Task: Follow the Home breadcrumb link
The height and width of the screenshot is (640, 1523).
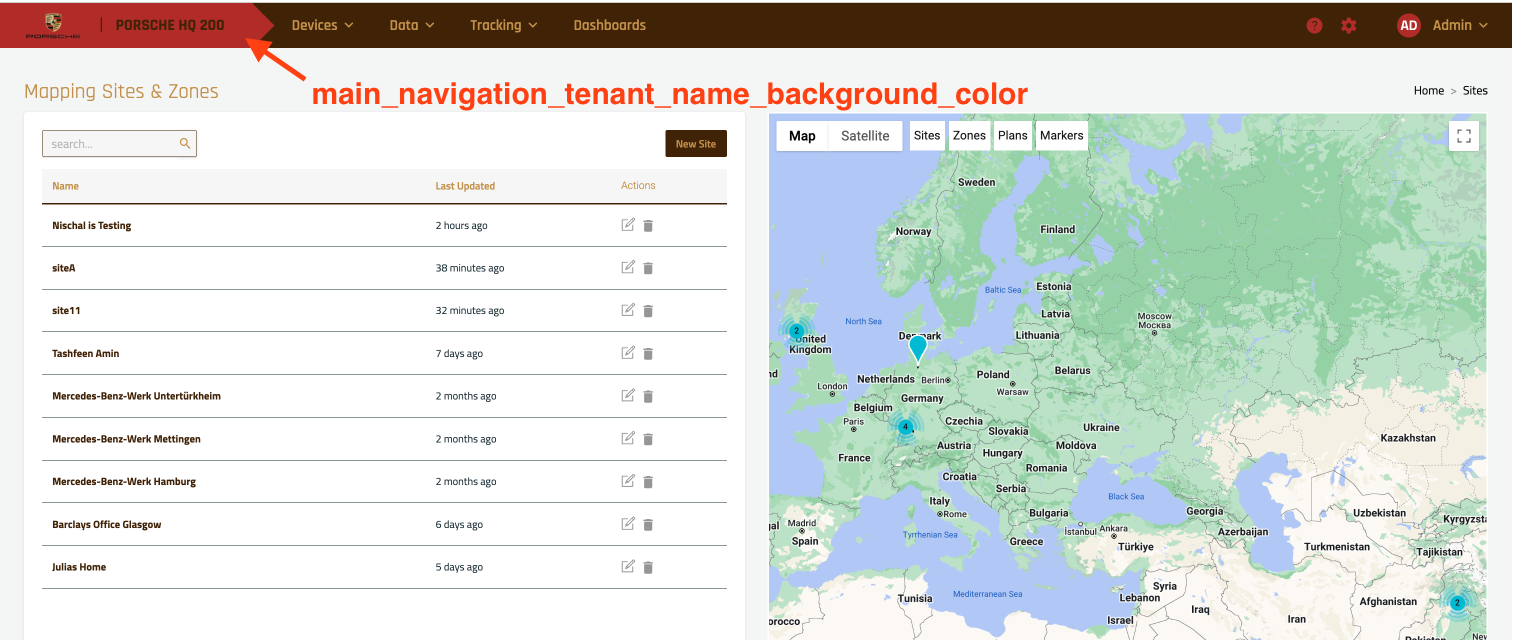Action: pos(1428,91)
